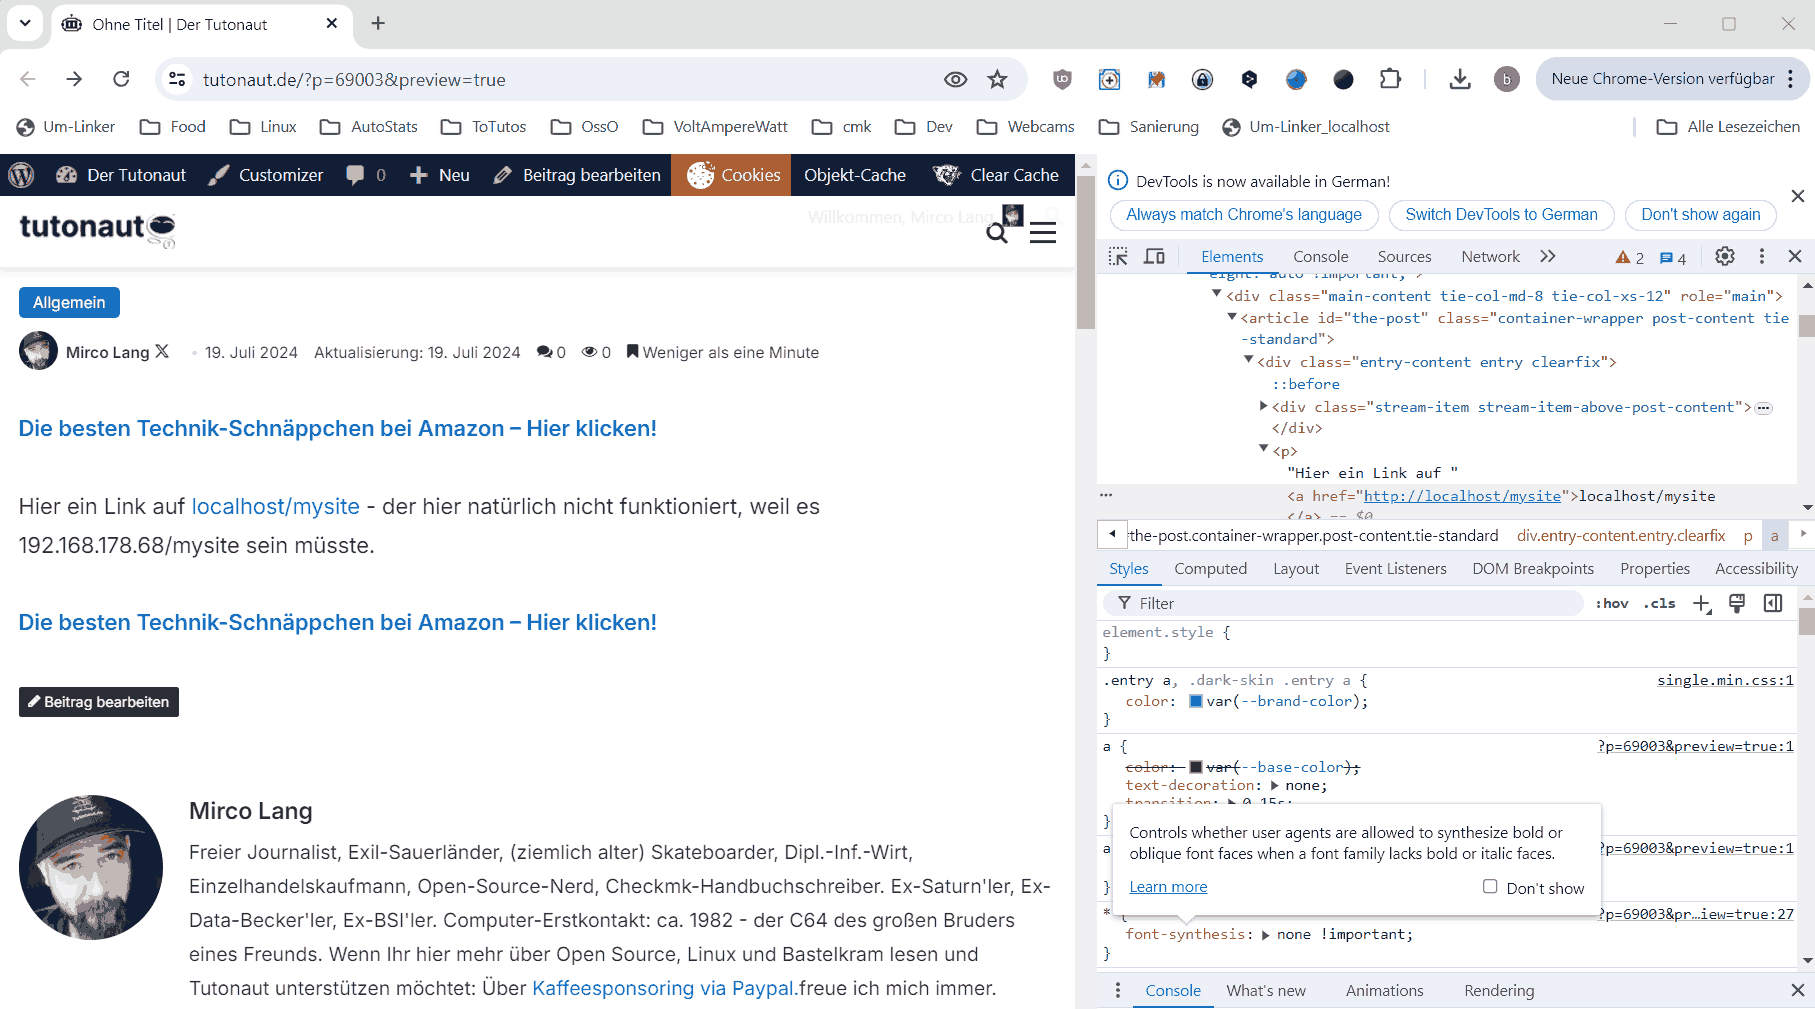Open DevTools customize three-dot menu
The image size is (1815, 1009).
point(1762,256)
